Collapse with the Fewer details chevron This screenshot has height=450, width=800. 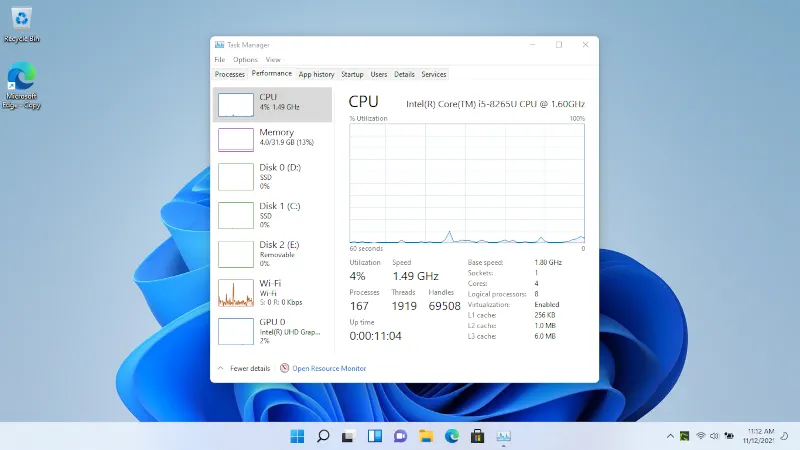point(220,368)
